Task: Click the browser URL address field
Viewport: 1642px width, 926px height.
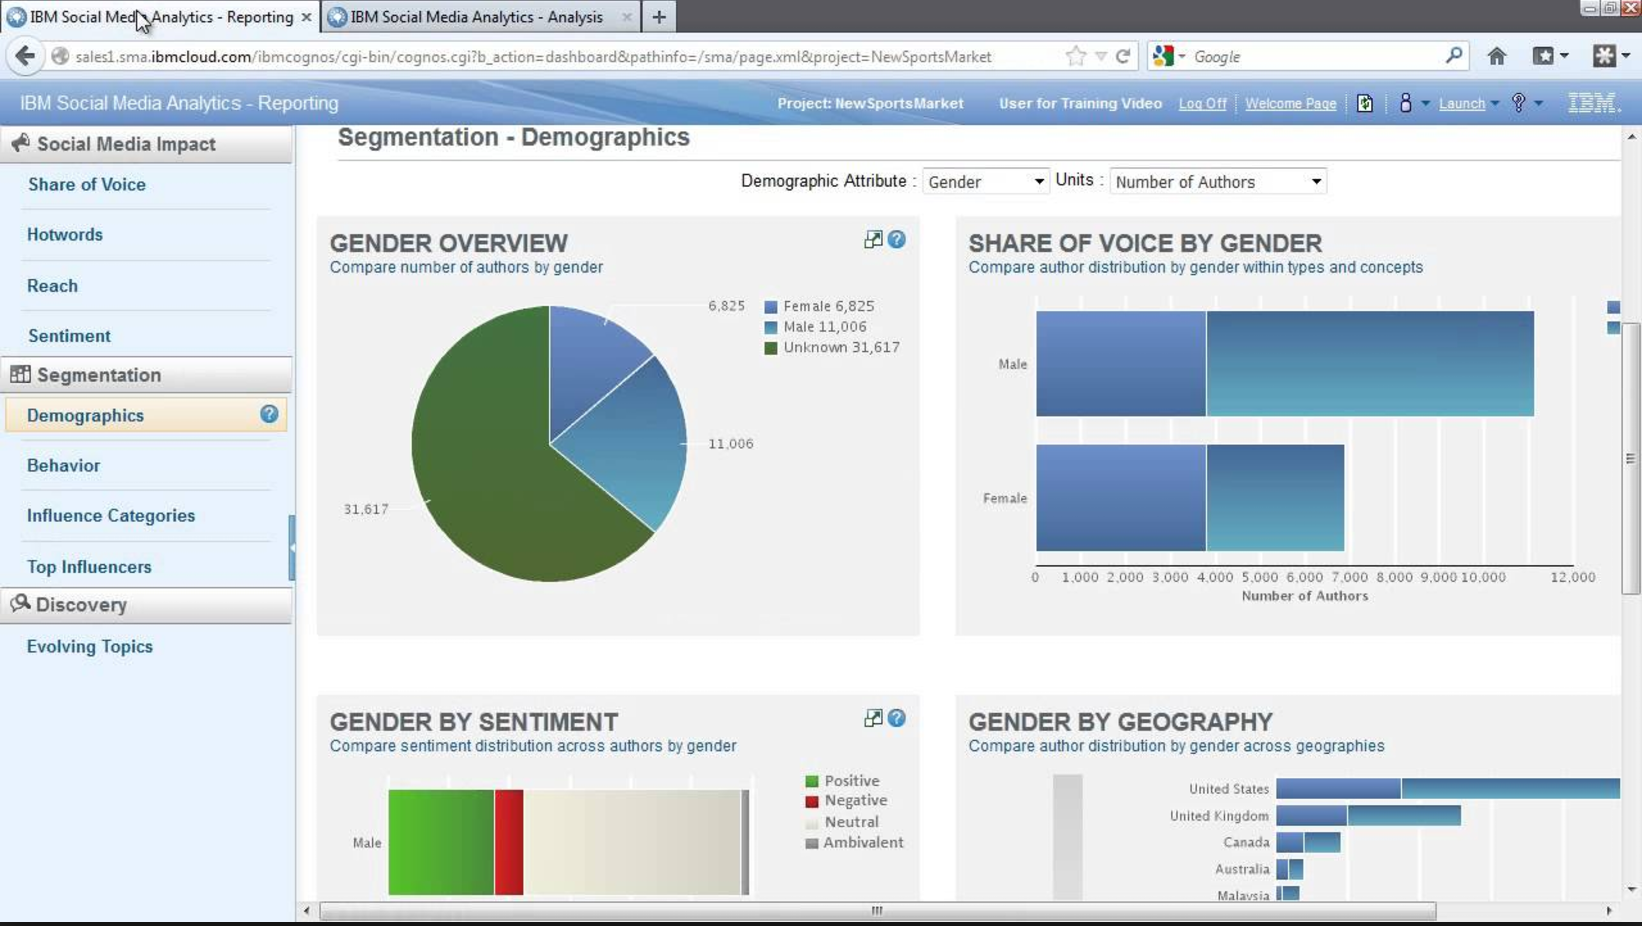Action: (x=560, y=57)
